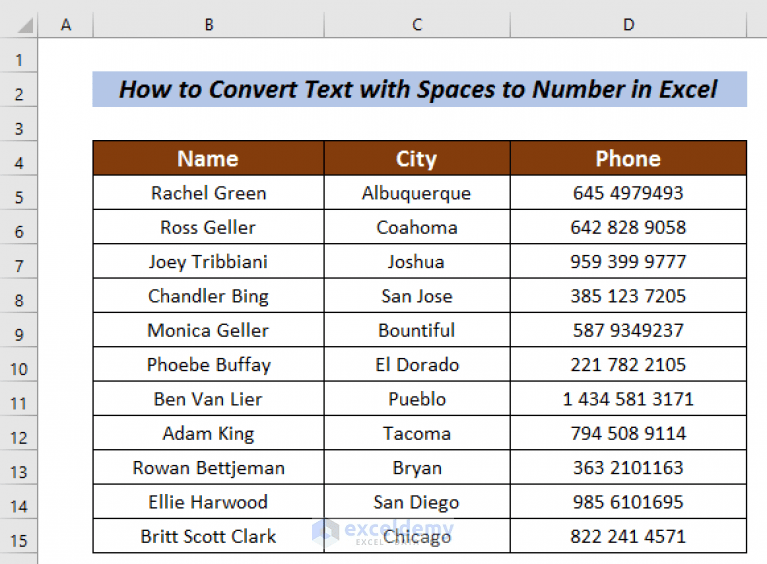Viewport: 767px width, 564px height.
Task: Select the cell Monica Geller
Action: [208, 330]
